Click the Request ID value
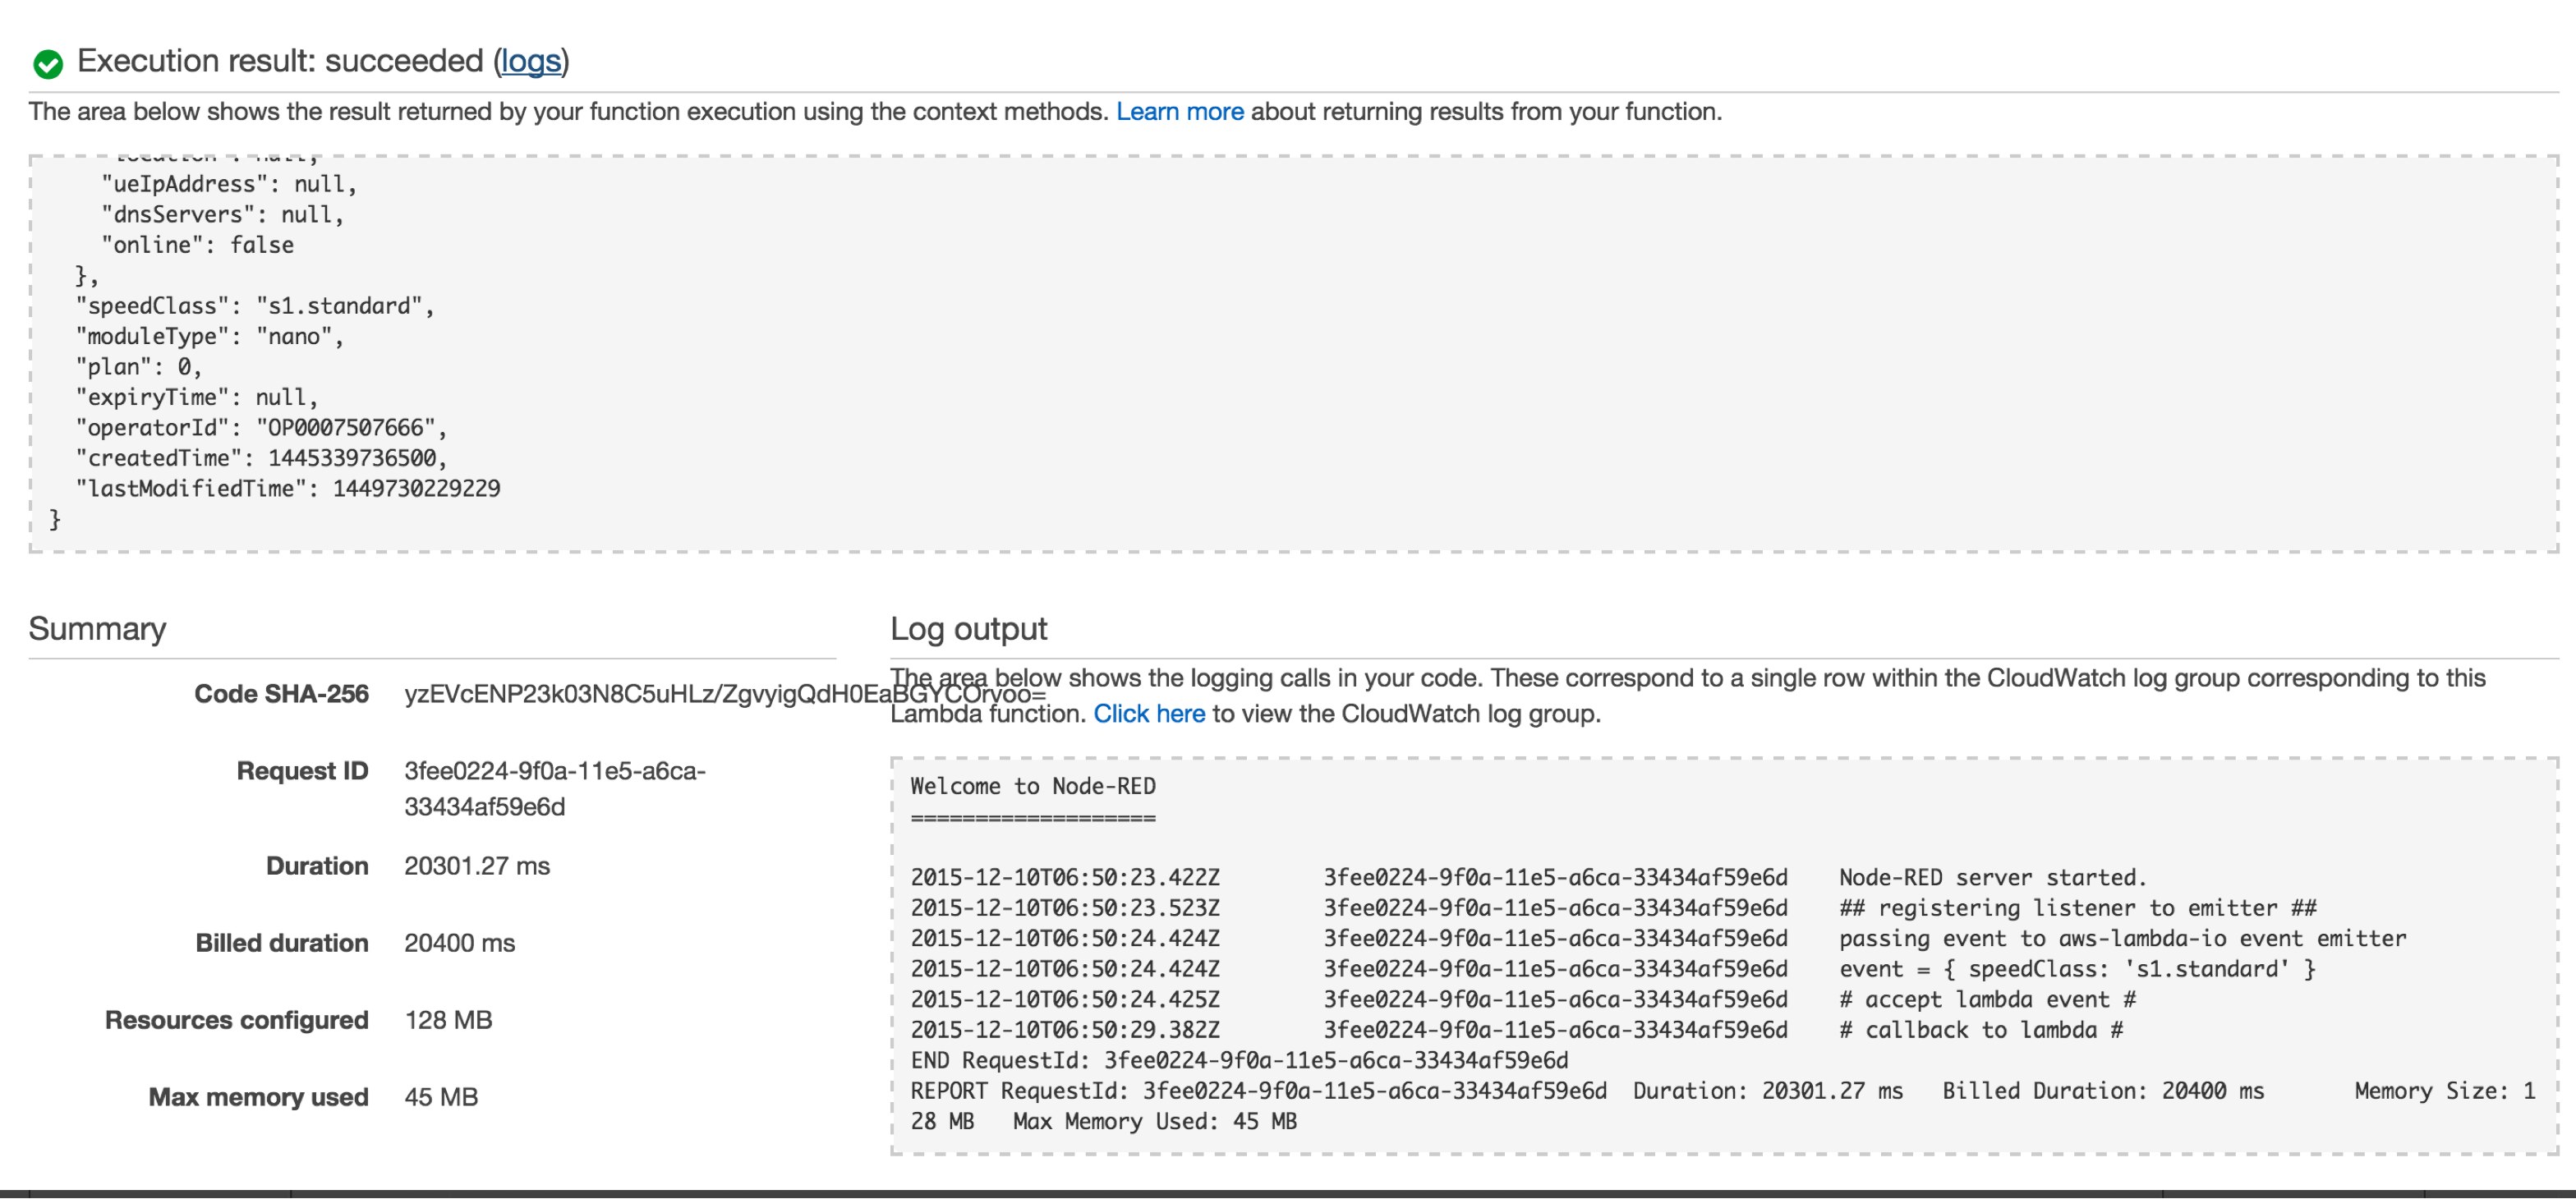Image resolution: width=2576 pixels, height=1199 pixels. pyautogui.click(x=555, y=770)
